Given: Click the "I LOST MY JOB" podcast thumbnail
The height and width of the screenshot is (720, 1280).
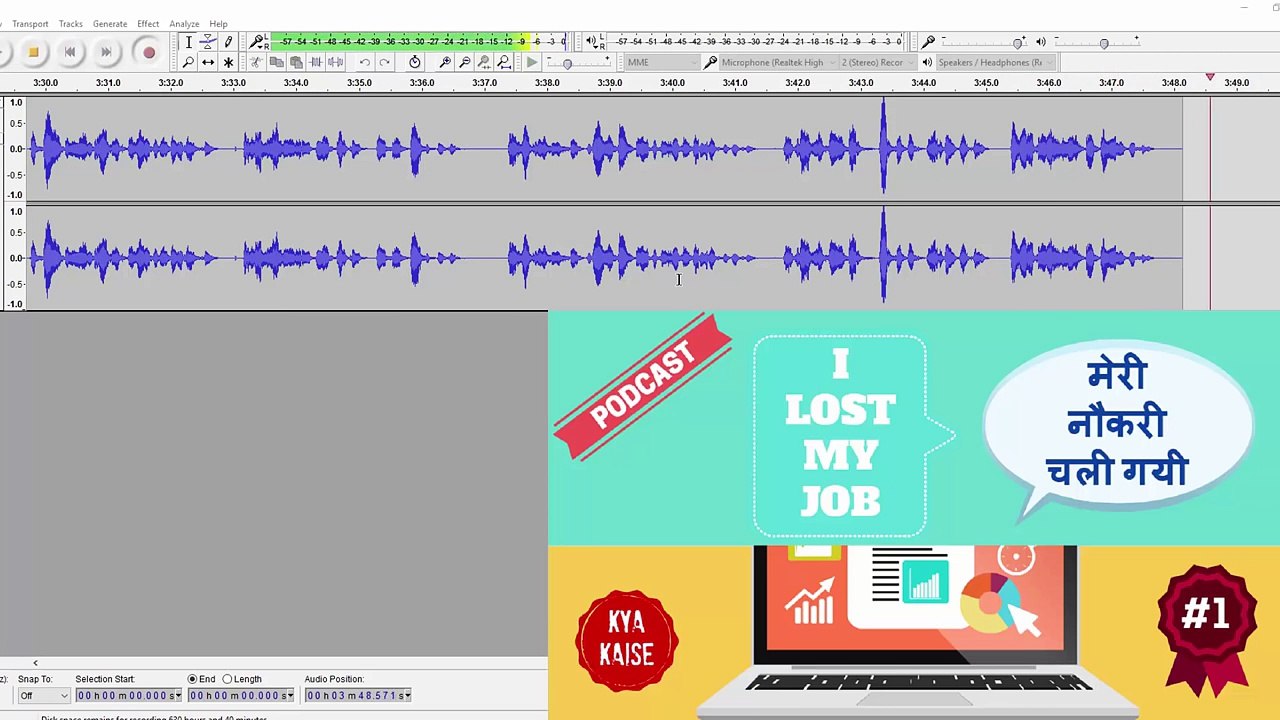Looking at the screenshot, I should (x=914, y=515).
